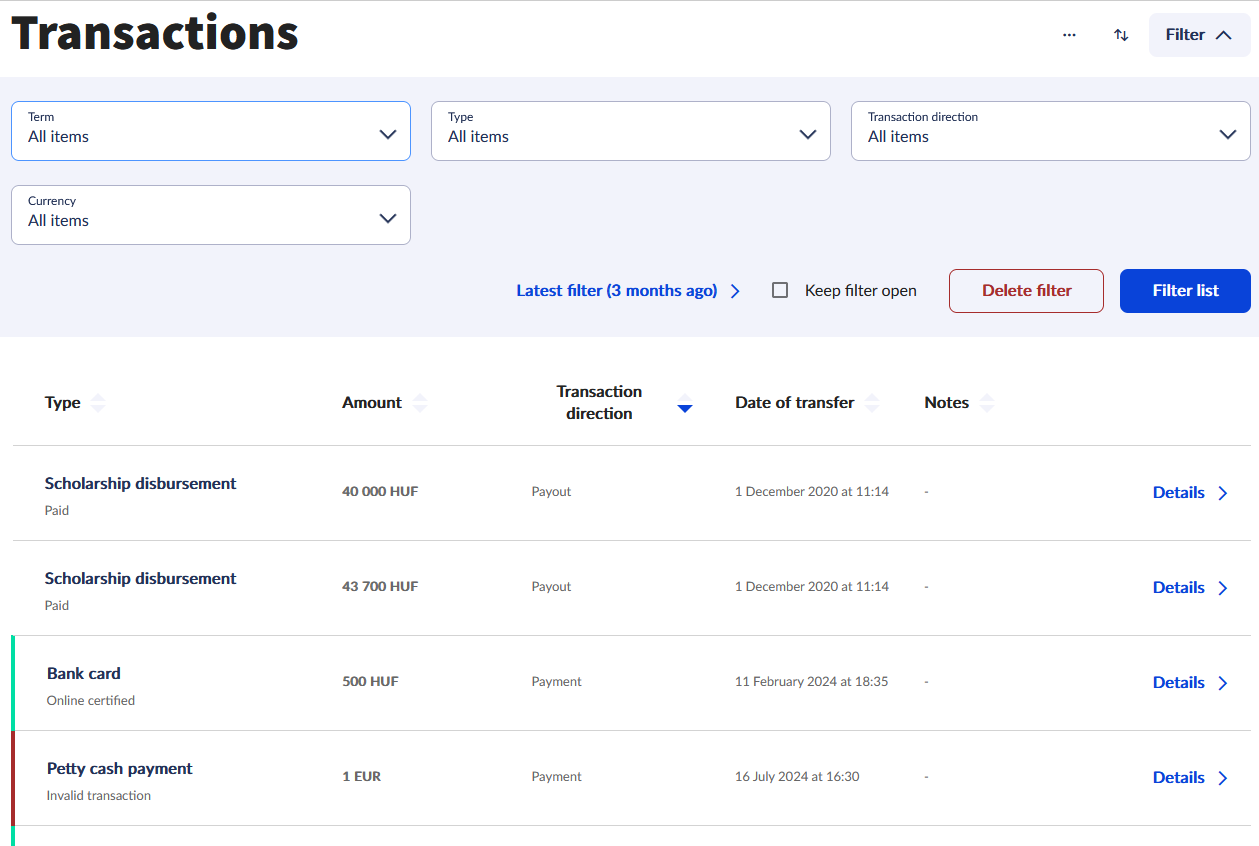The image size is (1259, 846).
Task: Enable the Keep filter open checkbox
Action: pos(780,291)
